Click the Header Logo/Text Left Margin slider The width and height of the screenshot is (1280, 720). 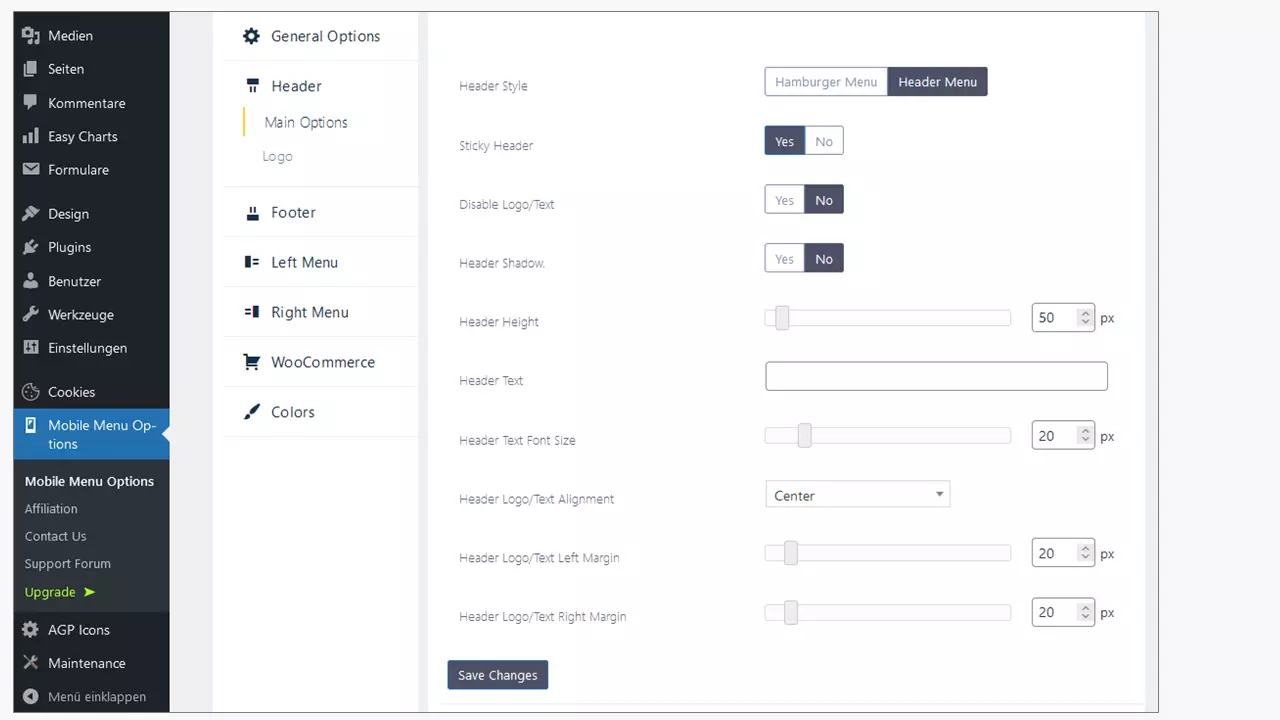888,553
